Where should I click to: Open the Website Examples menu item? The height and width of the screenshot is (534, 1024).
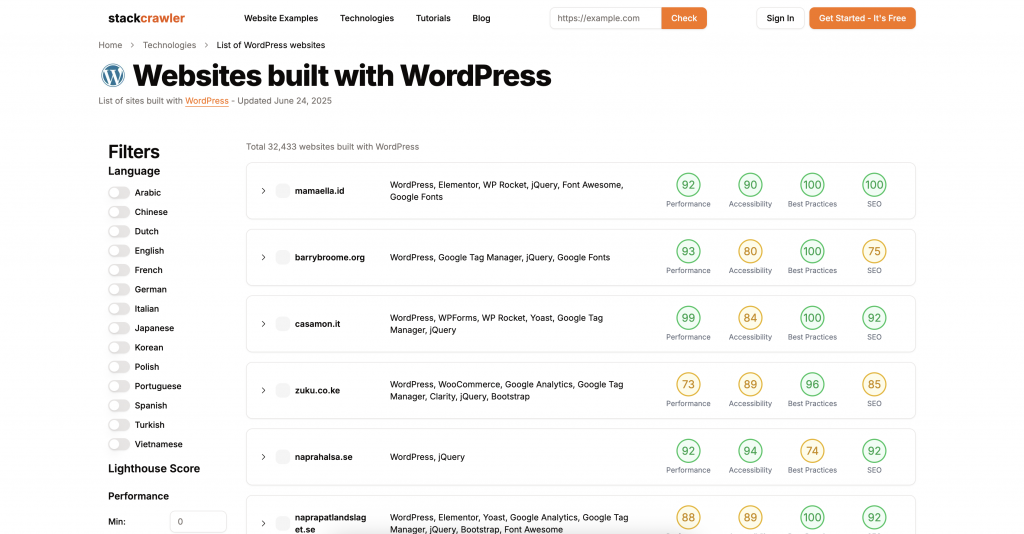281,18
